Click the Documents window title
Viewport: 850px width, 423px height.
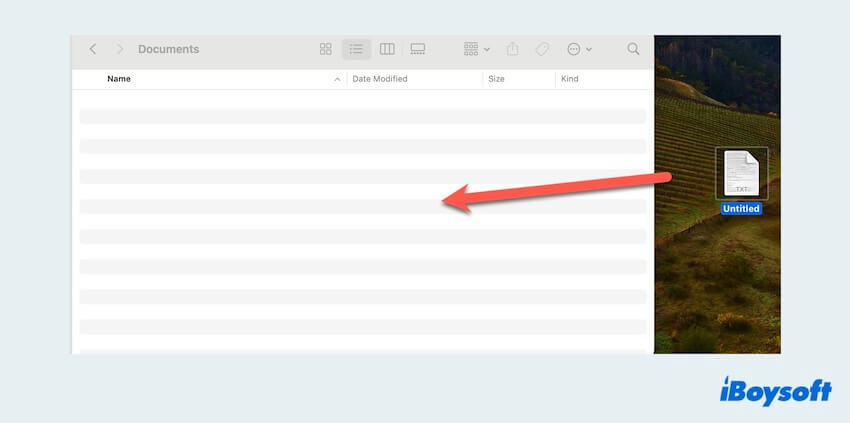168,49
